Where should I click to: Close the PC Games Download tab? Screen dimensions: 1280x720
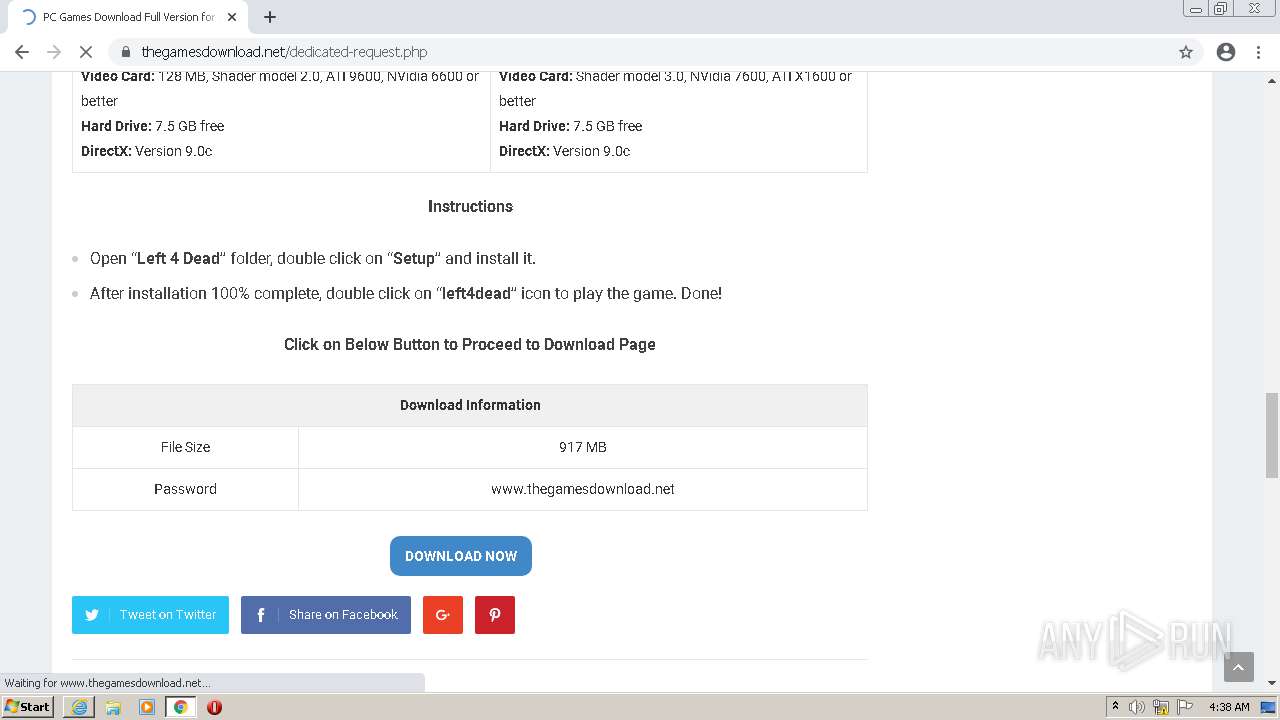point(232,17)
